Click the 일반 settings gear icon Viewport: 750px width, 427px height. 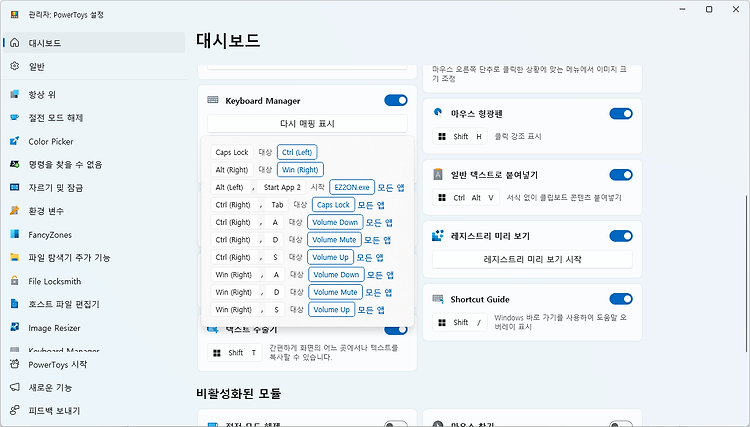click(15, 66)
